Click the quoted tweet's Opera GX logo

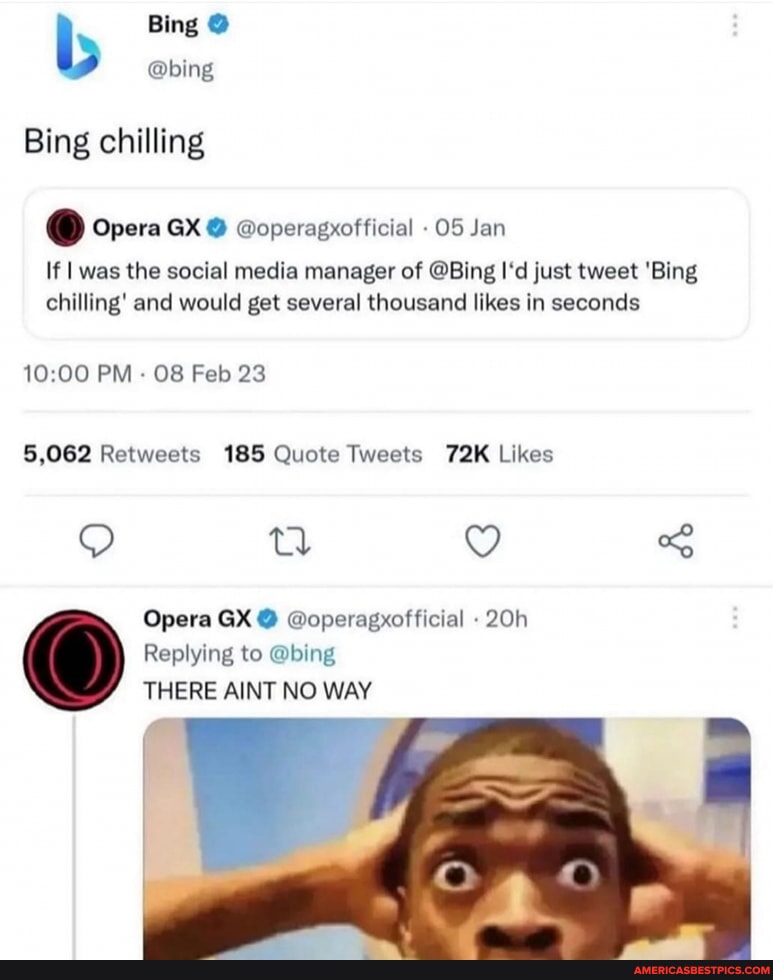click(62, 228)
